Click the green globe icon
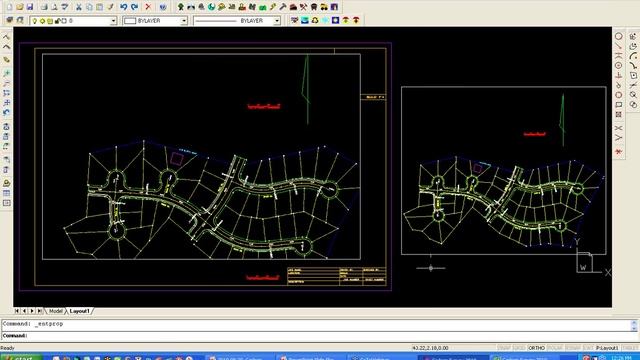The image size is (640, 360). click(211, 7)
